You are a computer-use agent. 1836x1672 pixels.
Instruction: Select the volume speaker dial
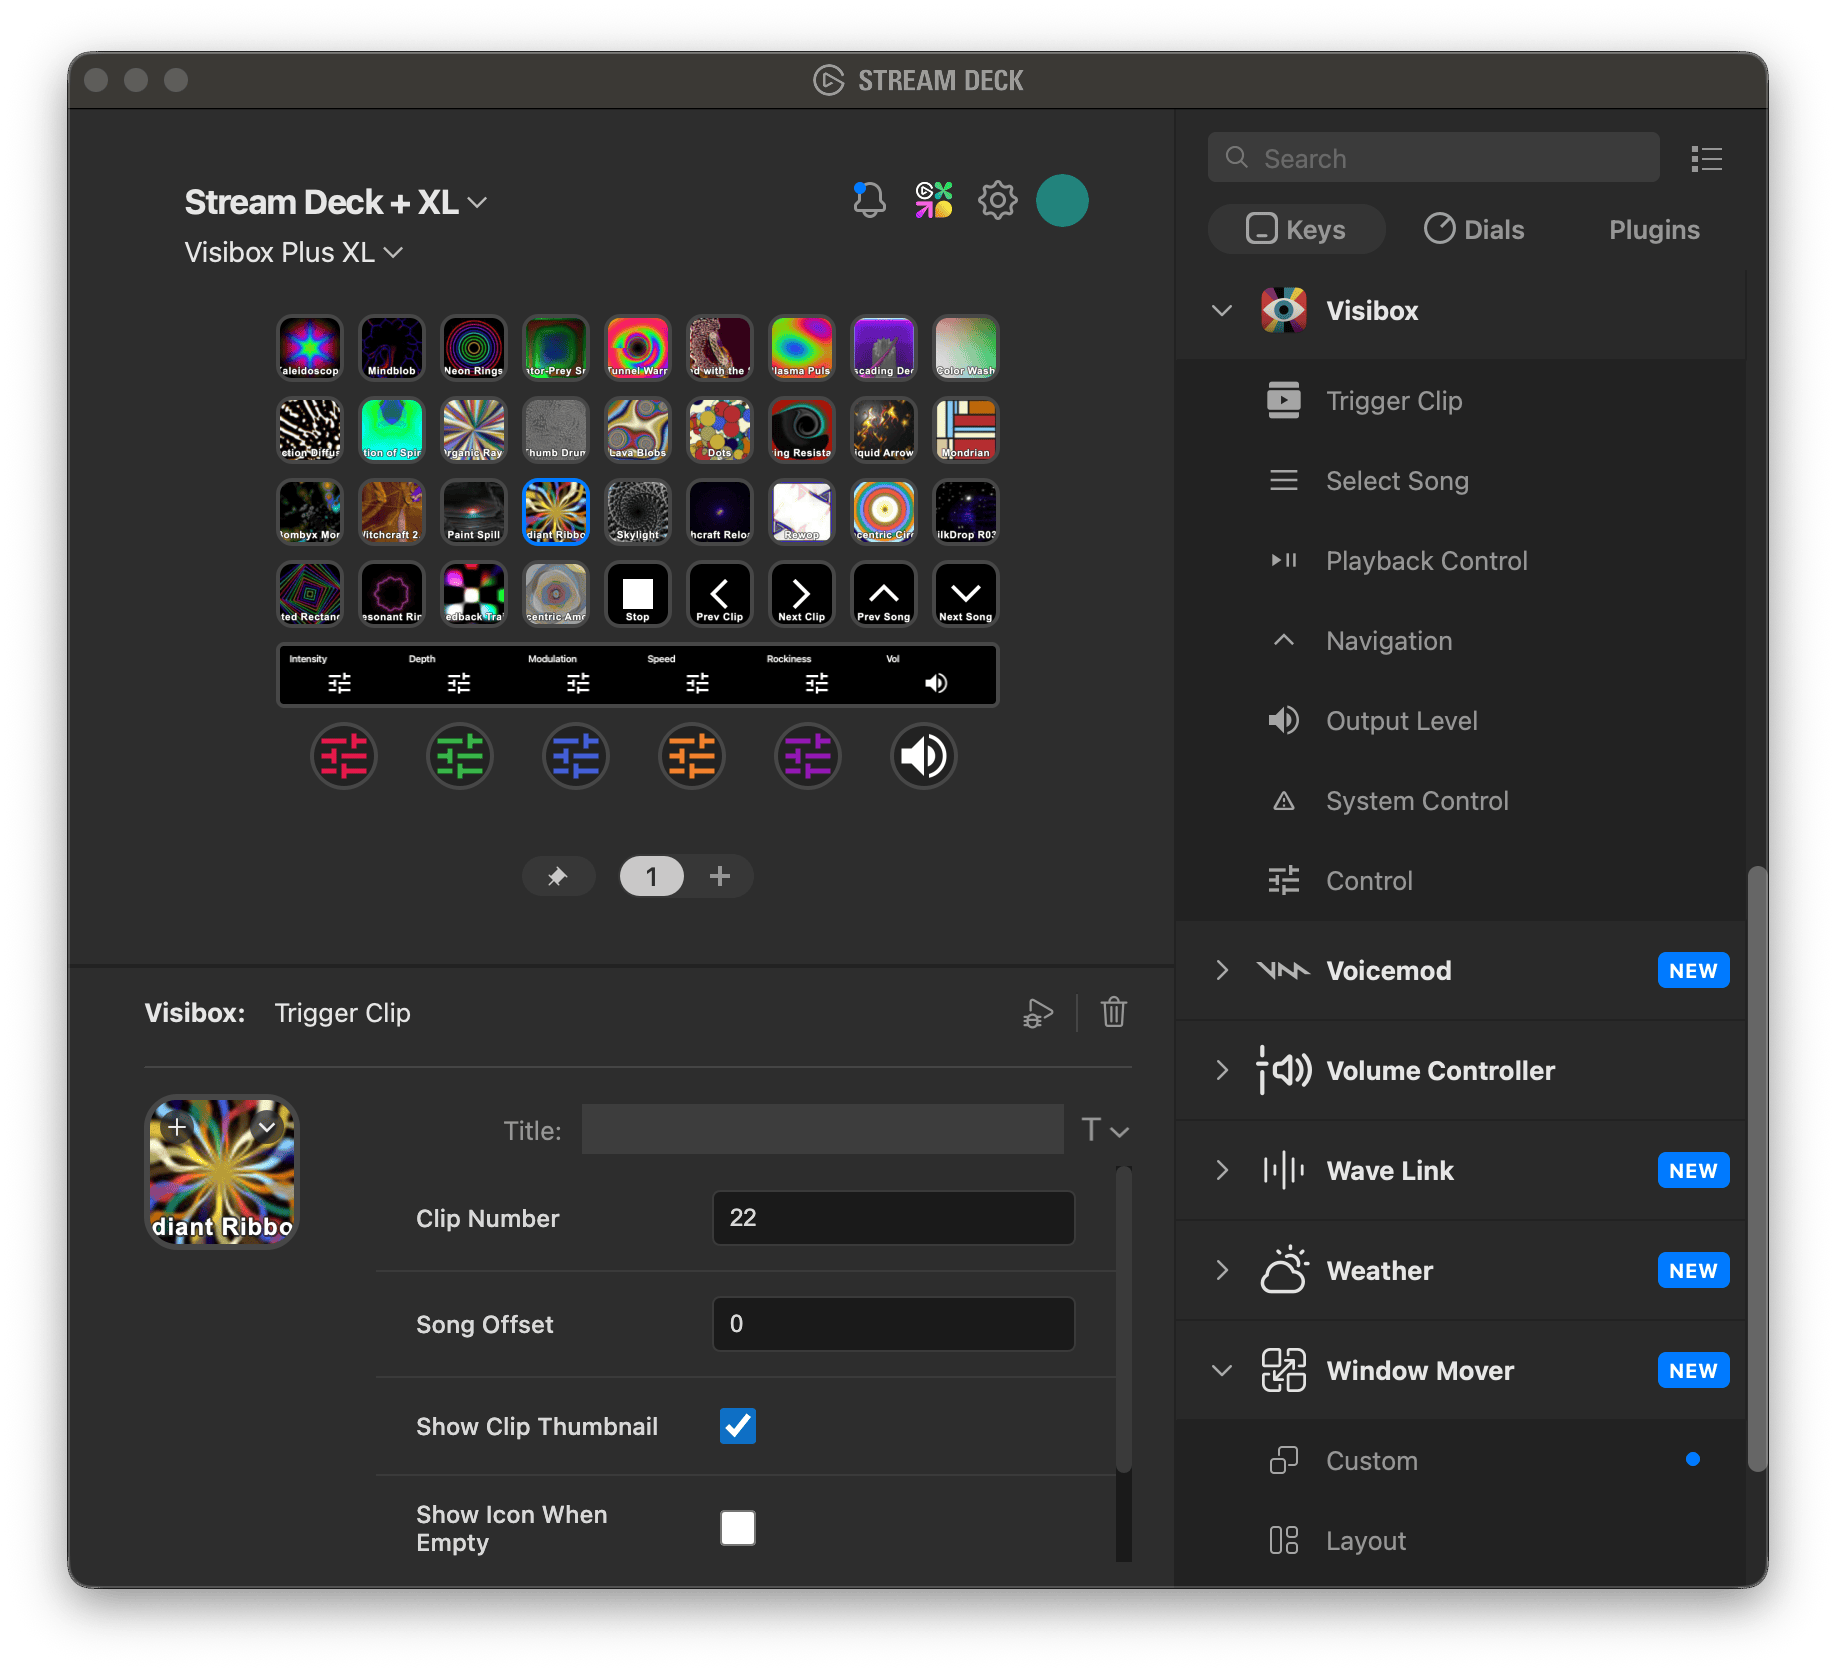[924, 756]
